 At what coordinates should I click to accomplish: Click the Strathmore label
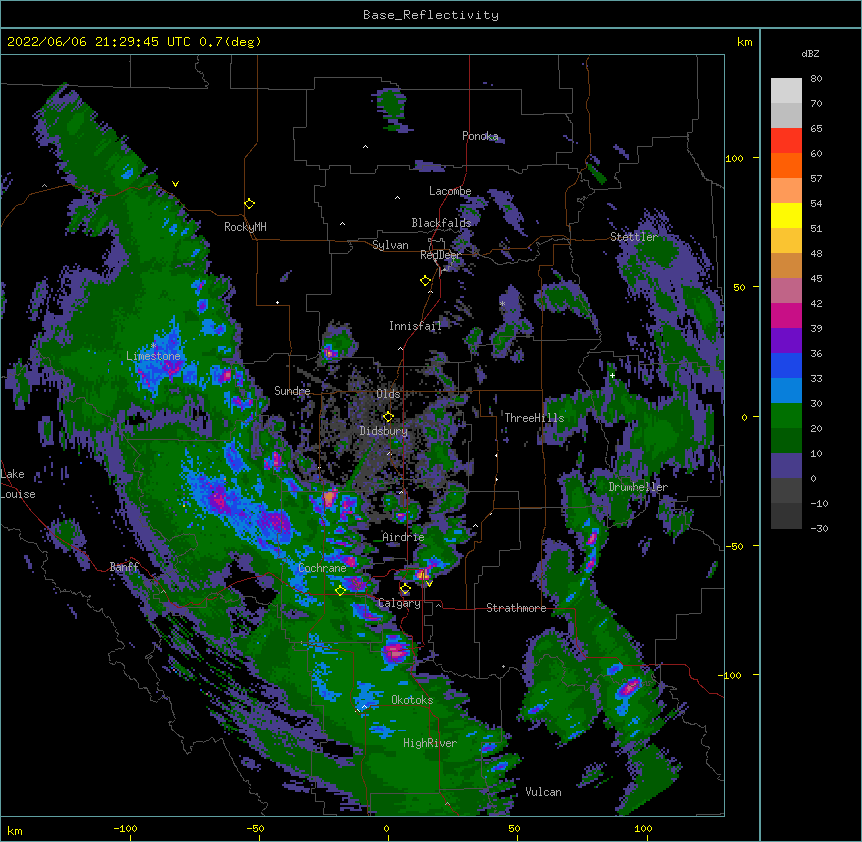pos(516,608)
